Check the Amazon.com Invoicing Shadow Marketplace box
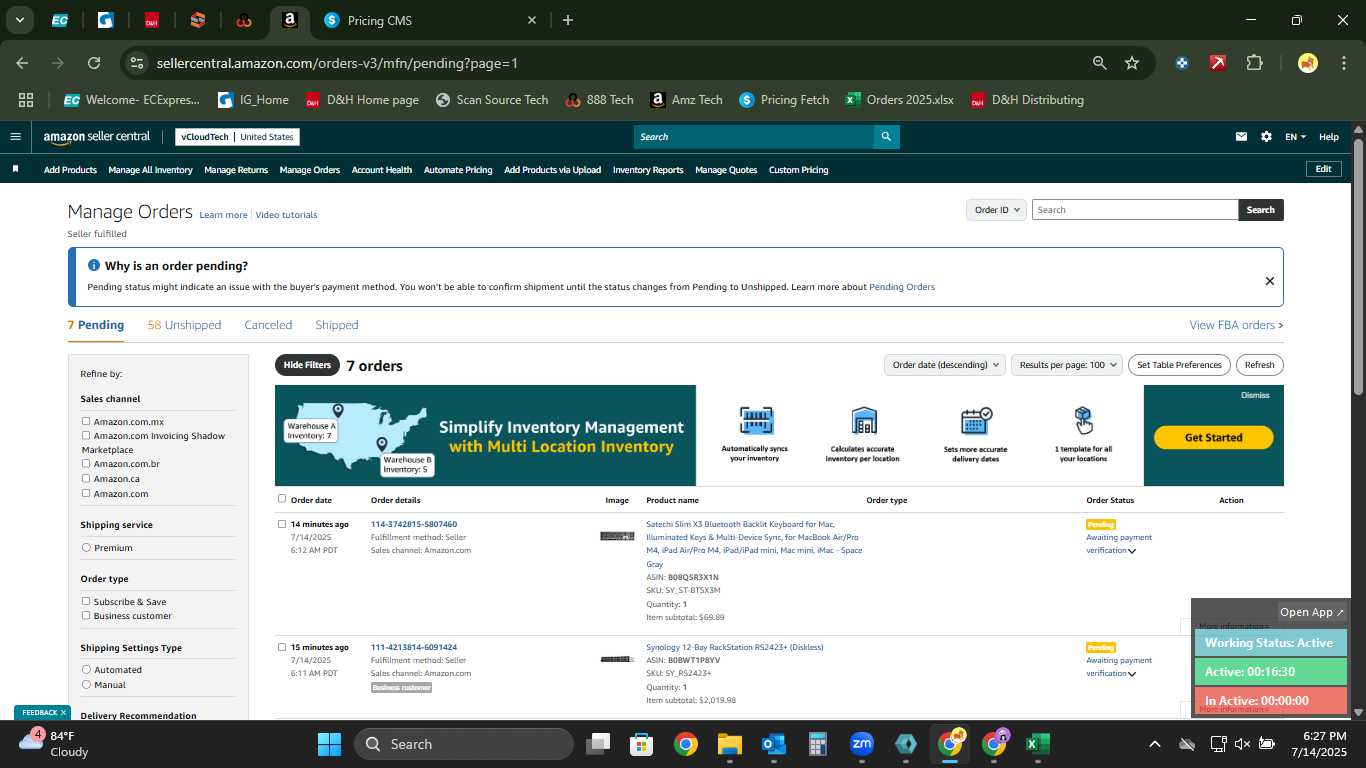 pos(86,435)
